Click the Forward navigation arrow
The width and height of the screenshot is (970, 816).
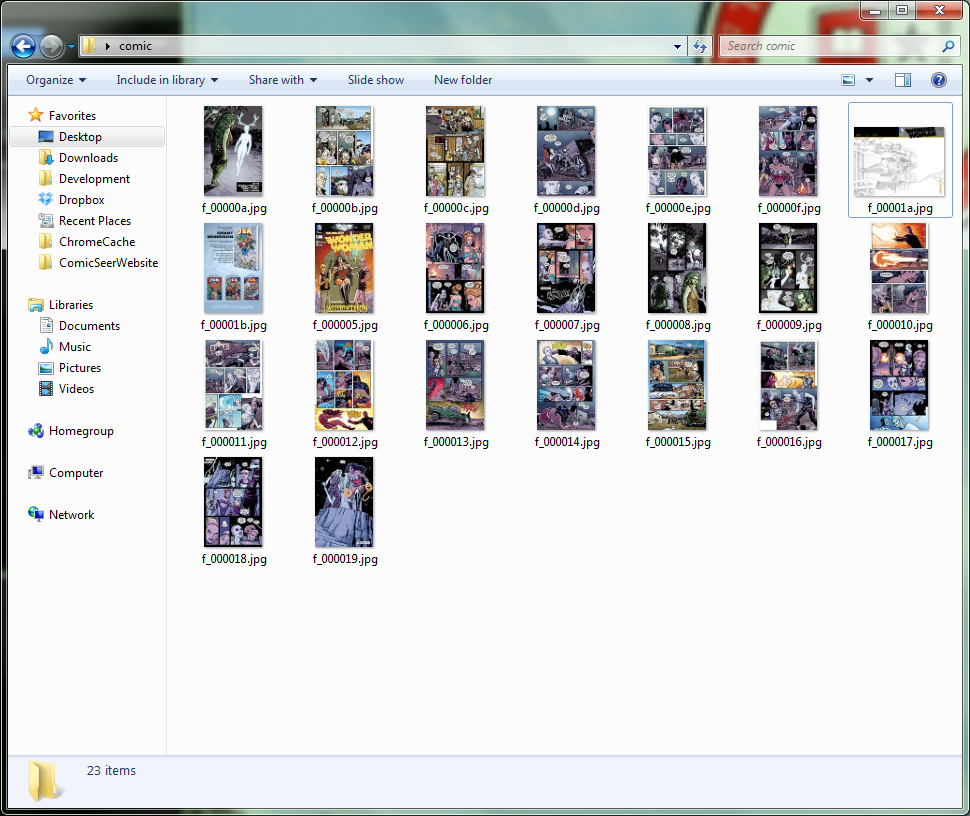point(51,46)
